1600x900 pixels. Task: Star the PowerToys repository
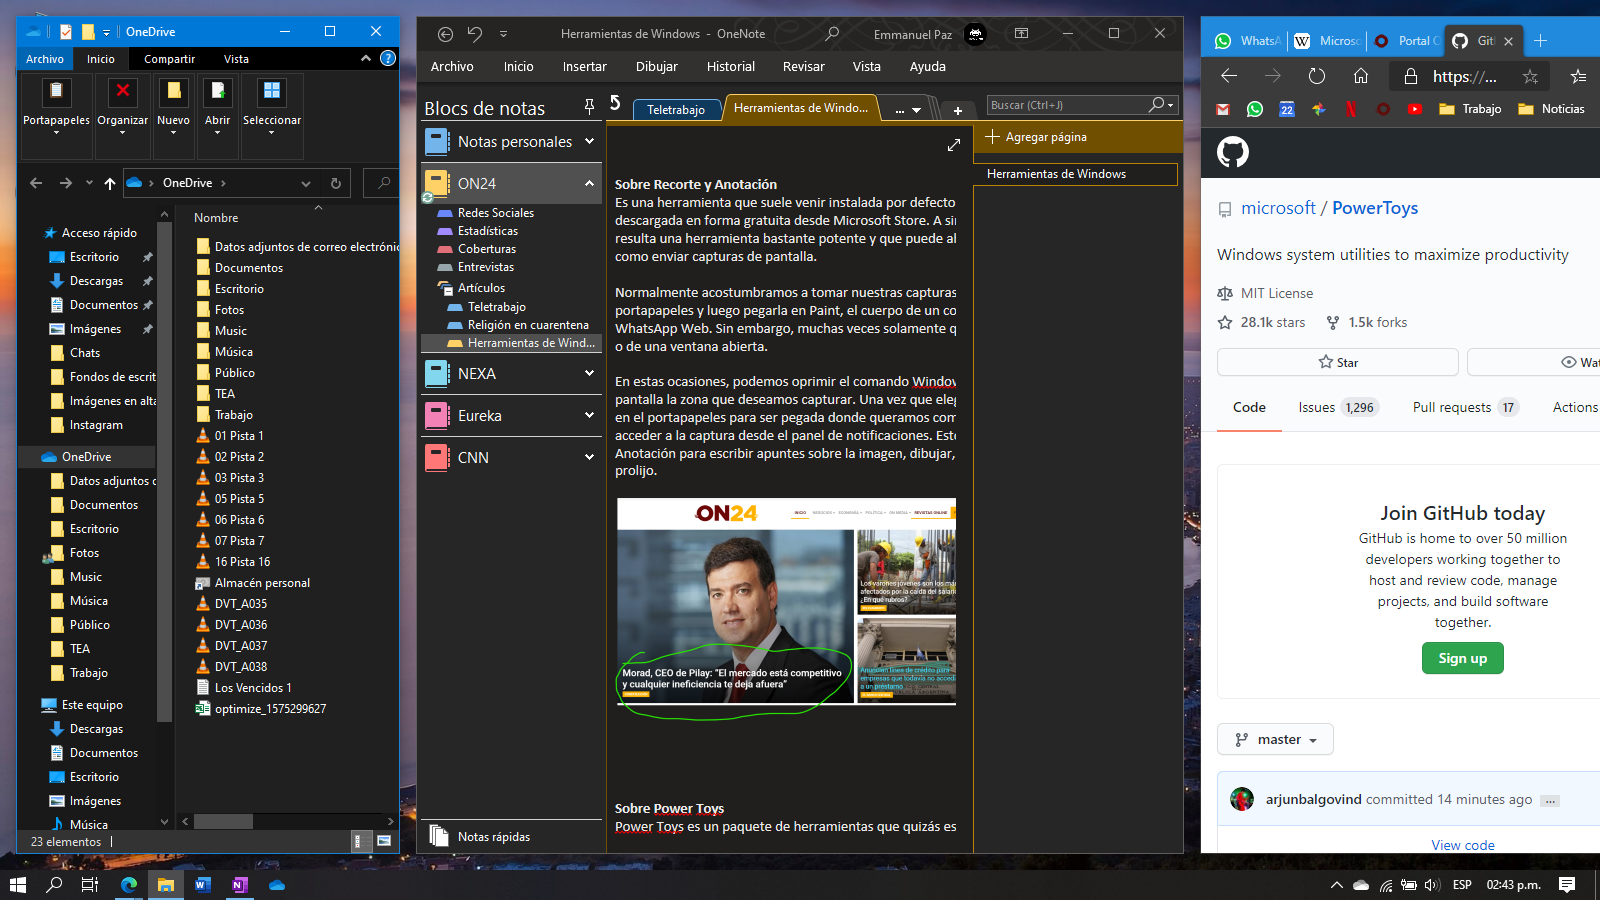click(1338, 362)
